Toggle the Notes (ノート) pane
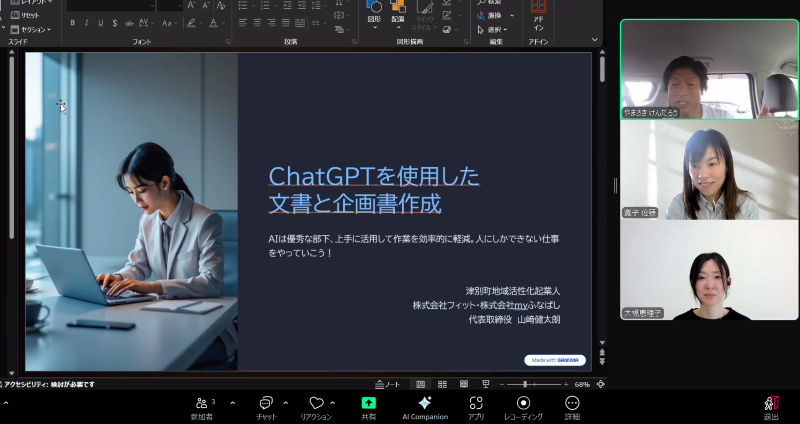This screenshot has width=800, height=424. (x=388, y=384)
